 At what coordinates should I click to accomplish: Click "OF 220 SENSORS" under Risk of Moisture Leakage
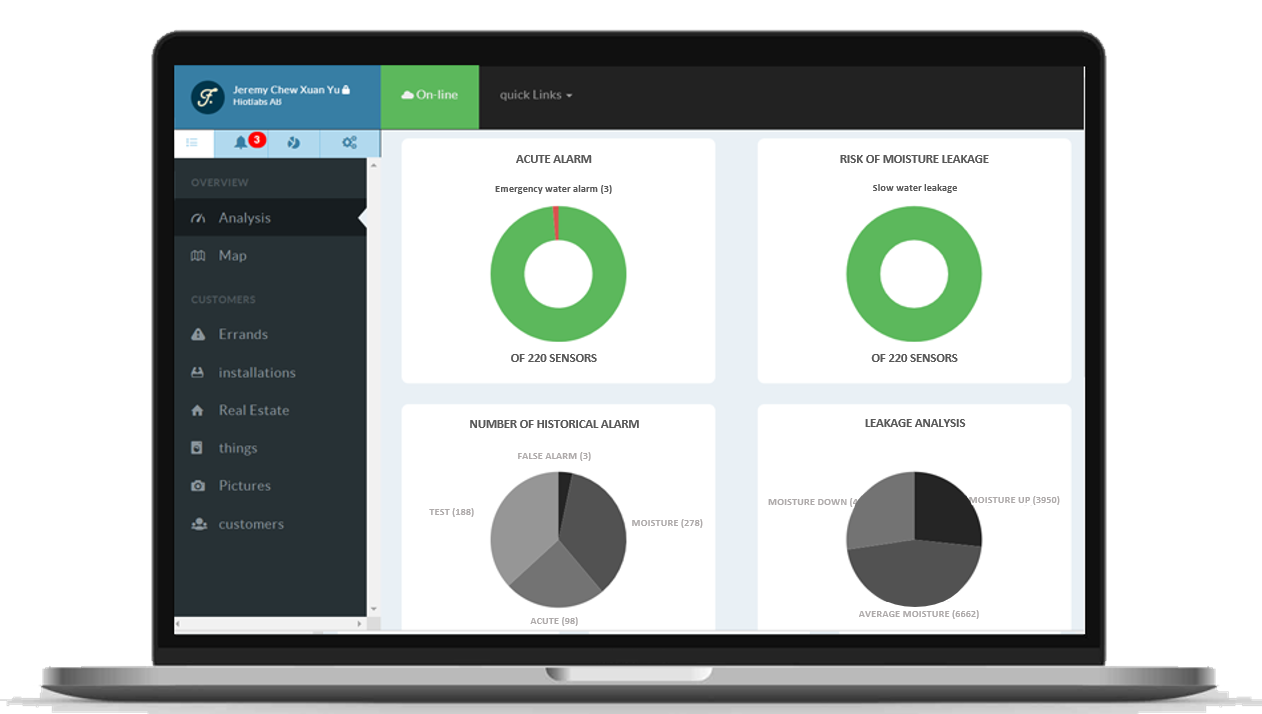(x=914, y=358)
